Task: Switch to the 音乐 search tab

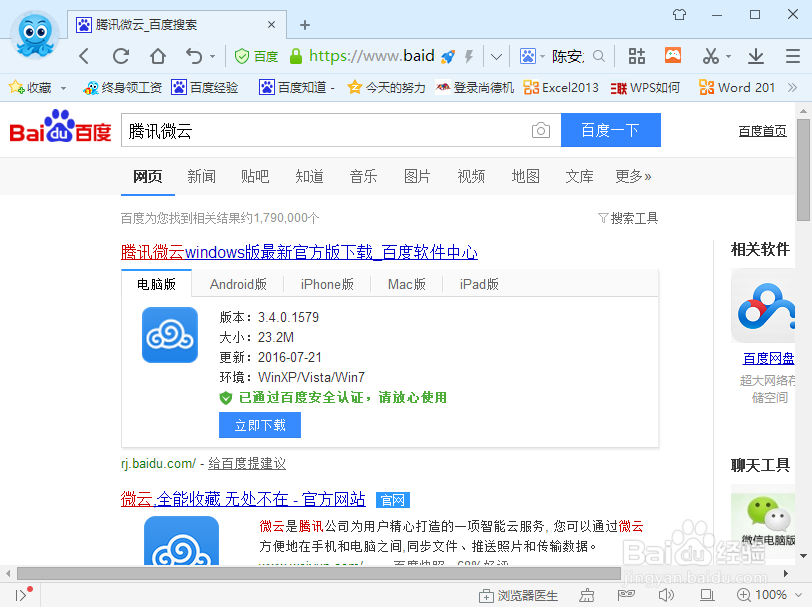Action: [363, 177]
